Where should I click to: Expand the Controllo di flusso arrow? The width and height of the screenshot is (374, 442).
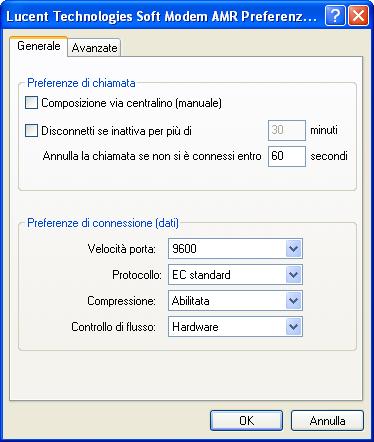click(294, 327)
